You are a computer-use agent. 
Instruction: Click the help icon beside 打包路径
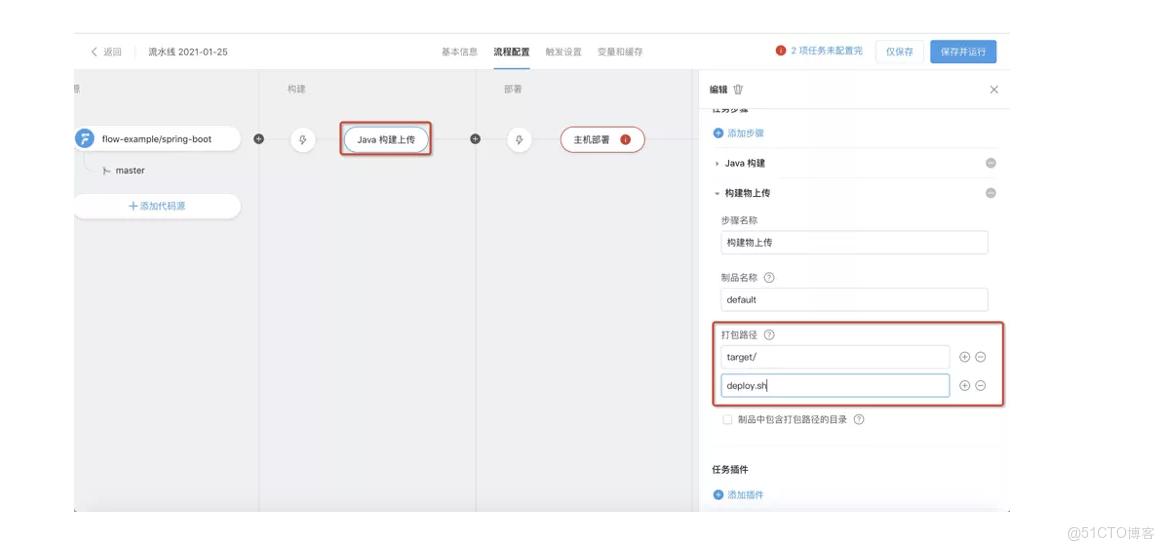click(769, 334)
